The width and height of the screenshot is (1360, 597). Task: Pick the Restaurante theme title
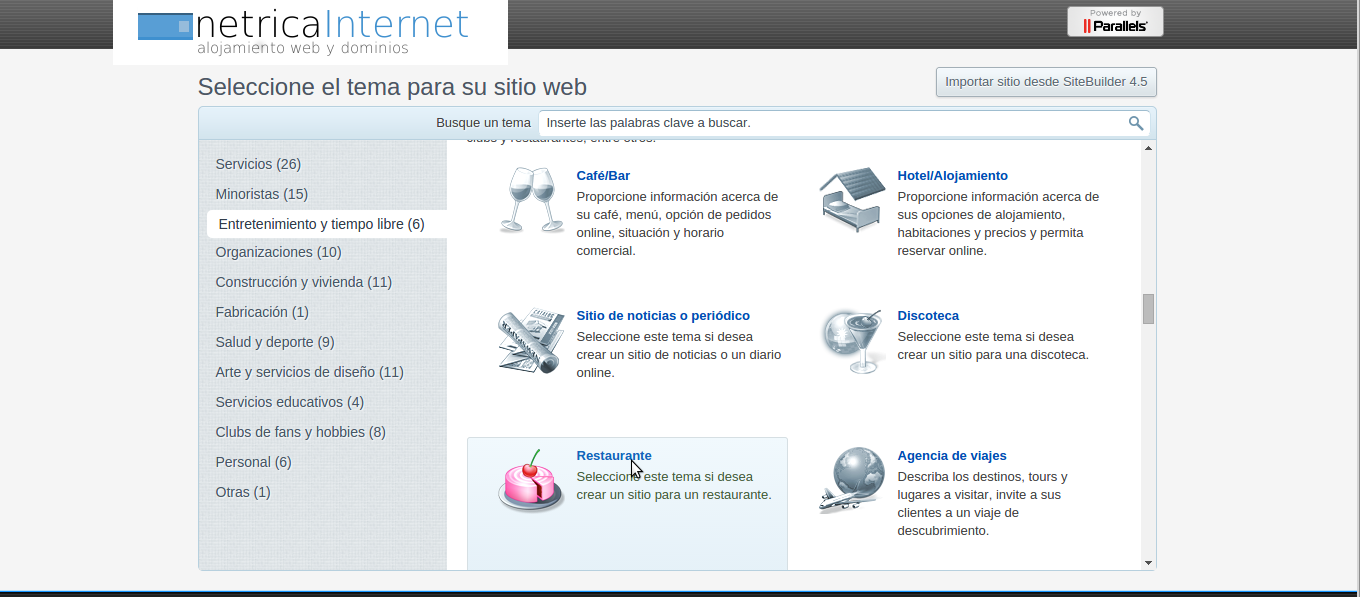614,455
